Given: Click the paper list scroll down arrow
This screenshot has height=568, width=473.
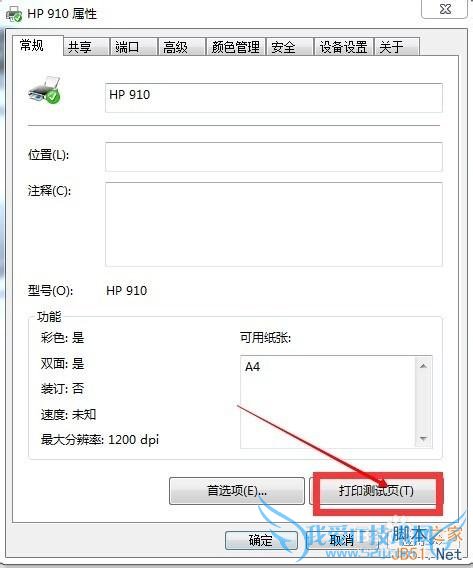Looking at the screenshot, I should point(423,439).
